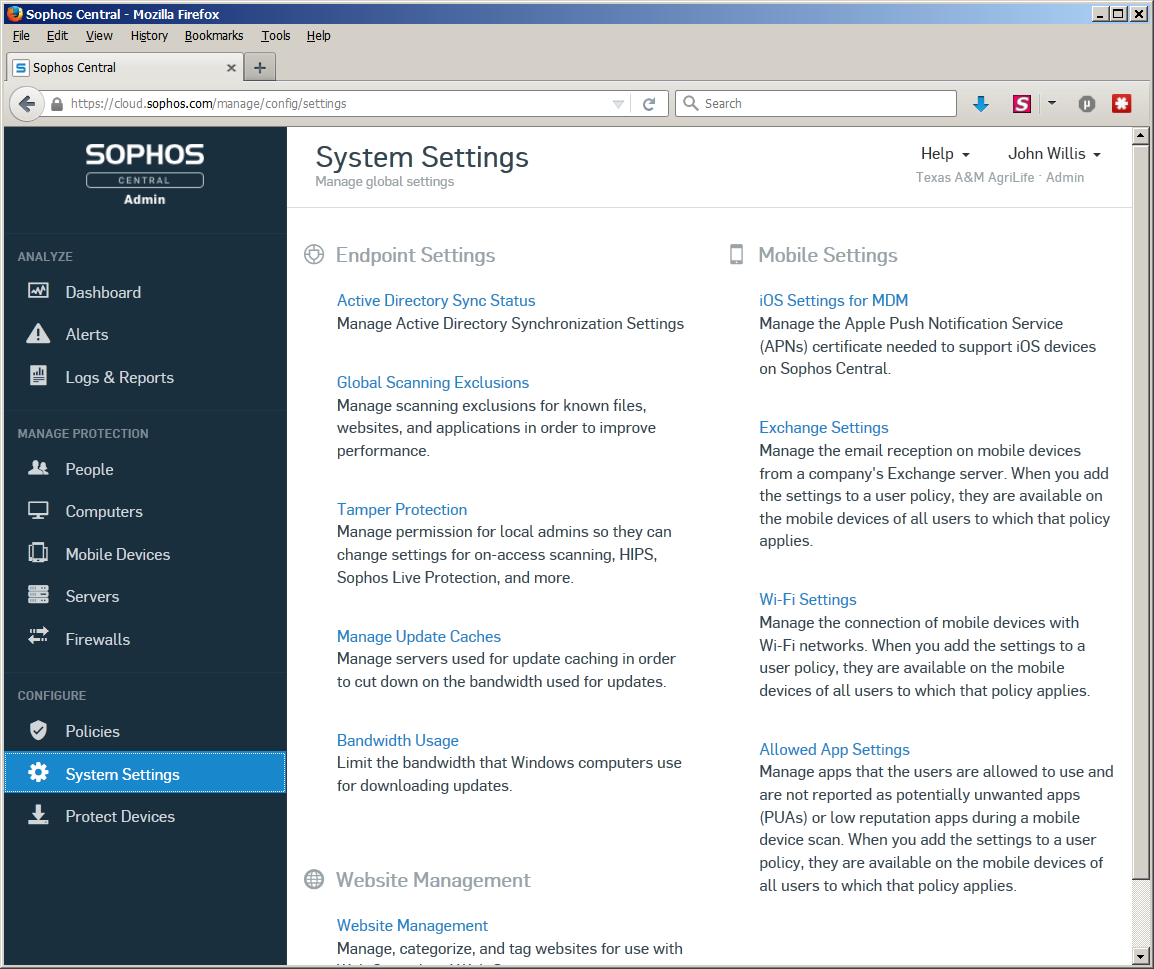Click the Logs & Reports chart icon

coord(38,376)
